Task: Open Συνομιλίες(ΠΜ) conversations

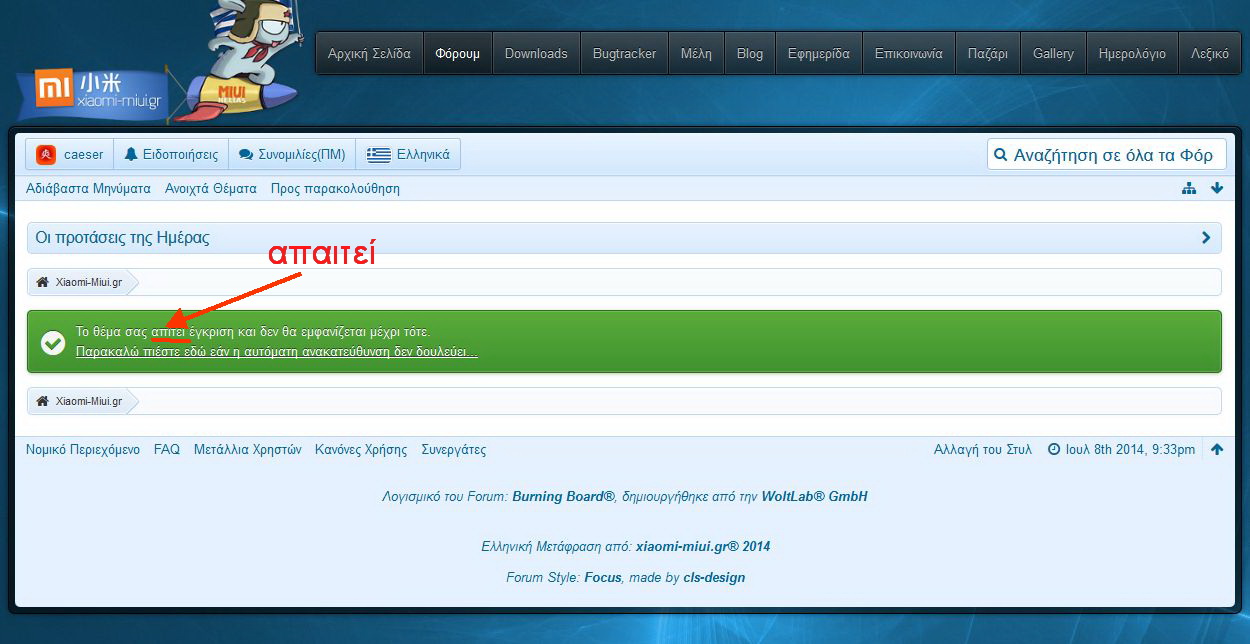Action: (x=292, y=155)
